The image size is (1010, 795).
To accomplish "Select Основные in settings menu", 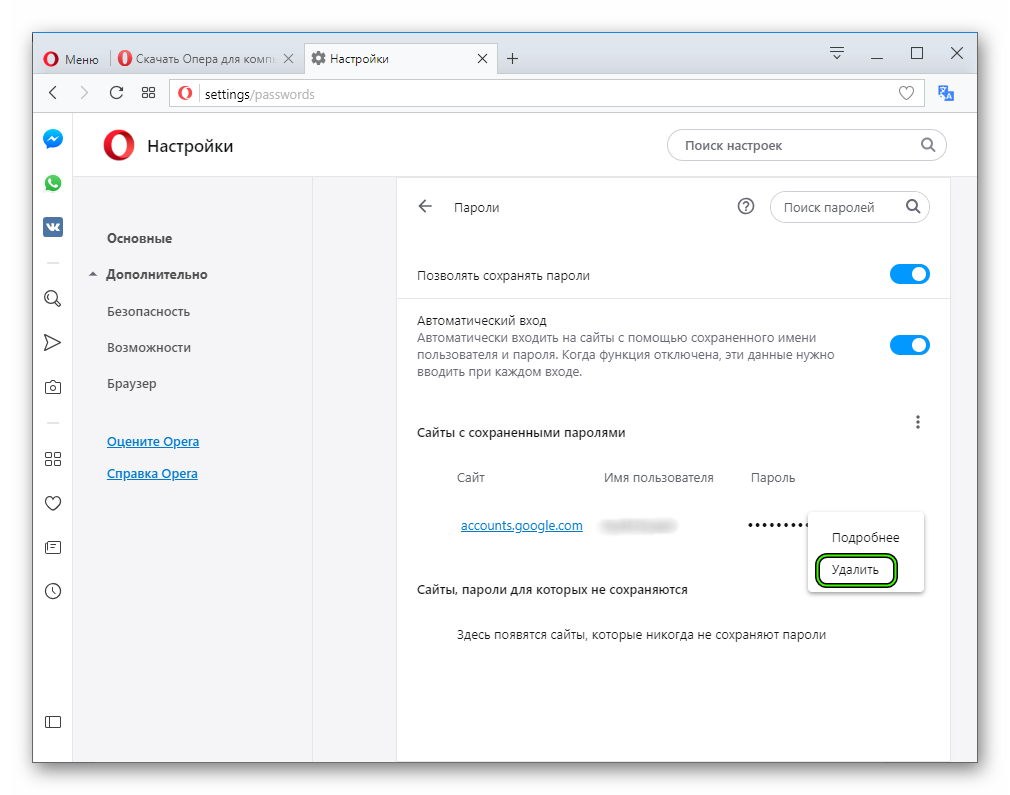I will tap(140, 238).
